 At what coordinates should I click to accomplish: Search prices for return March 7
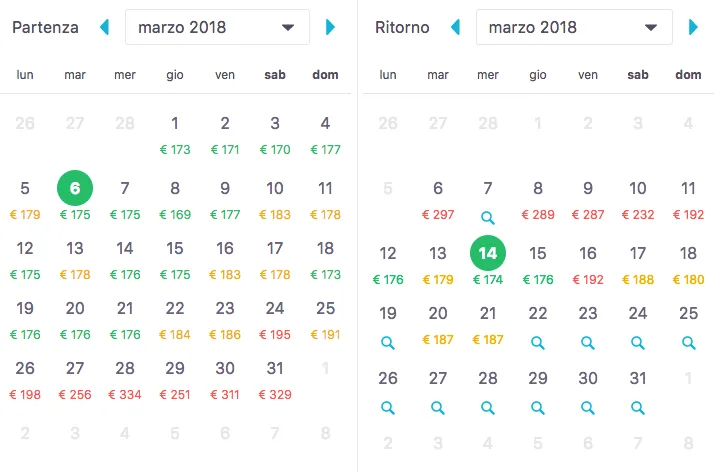tap(487, 217)
